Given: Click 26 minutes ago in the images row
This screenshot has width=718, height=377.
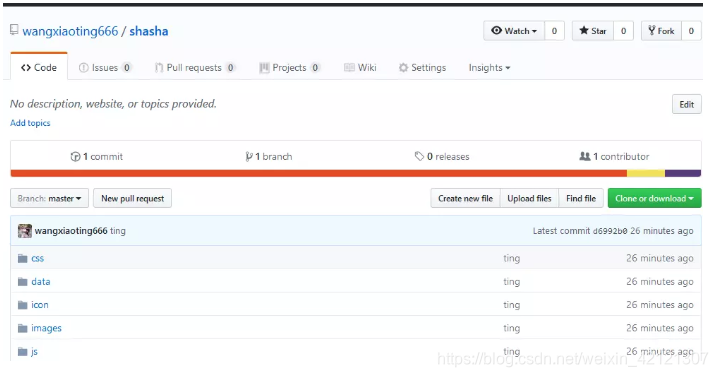Looking at the screenshot, I should tap(660, 328).
